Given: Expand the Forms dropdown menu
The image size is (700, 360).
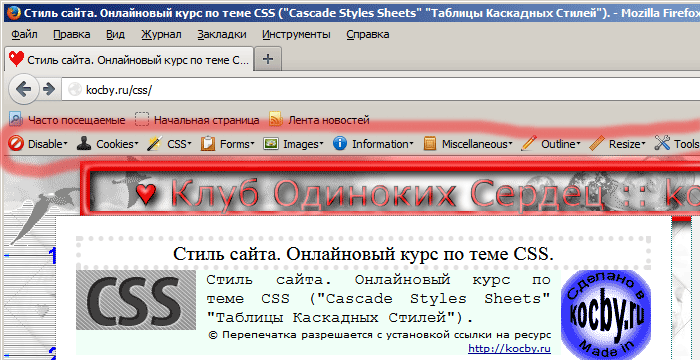Looking at the screenshot, I should click(x=253, y=144).
